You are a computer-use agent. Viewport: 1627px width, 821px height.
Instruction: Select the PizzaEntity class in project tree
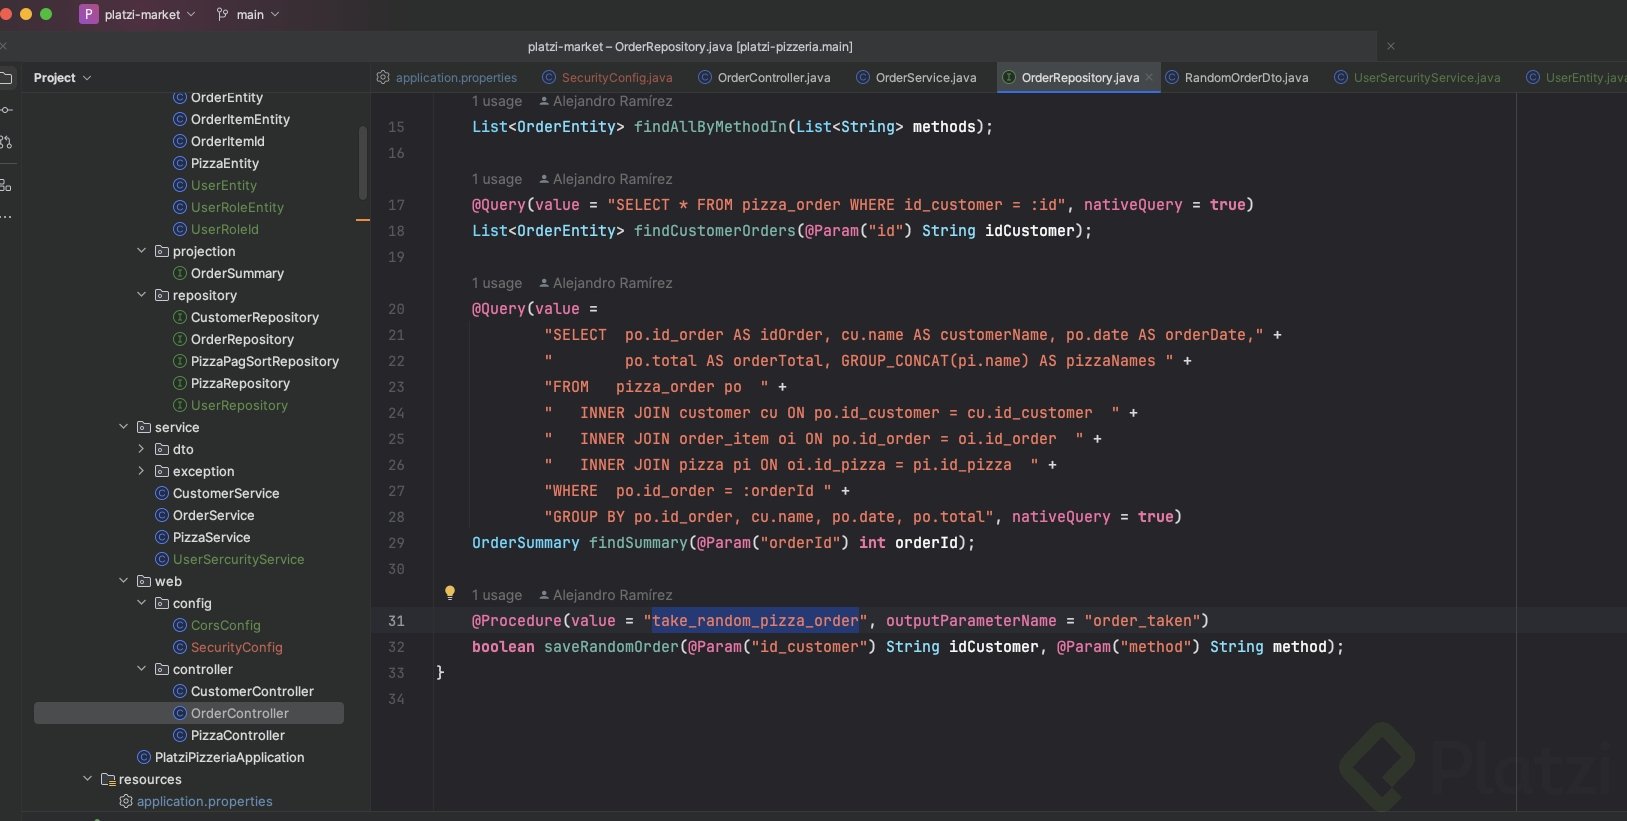pos(224,163)
